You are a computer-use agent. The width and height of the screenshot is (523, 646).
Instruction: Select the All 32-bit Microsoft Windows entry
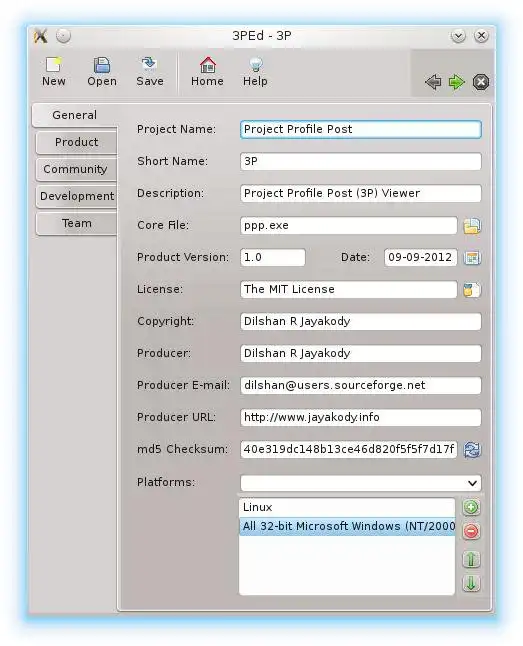[347, 527]
